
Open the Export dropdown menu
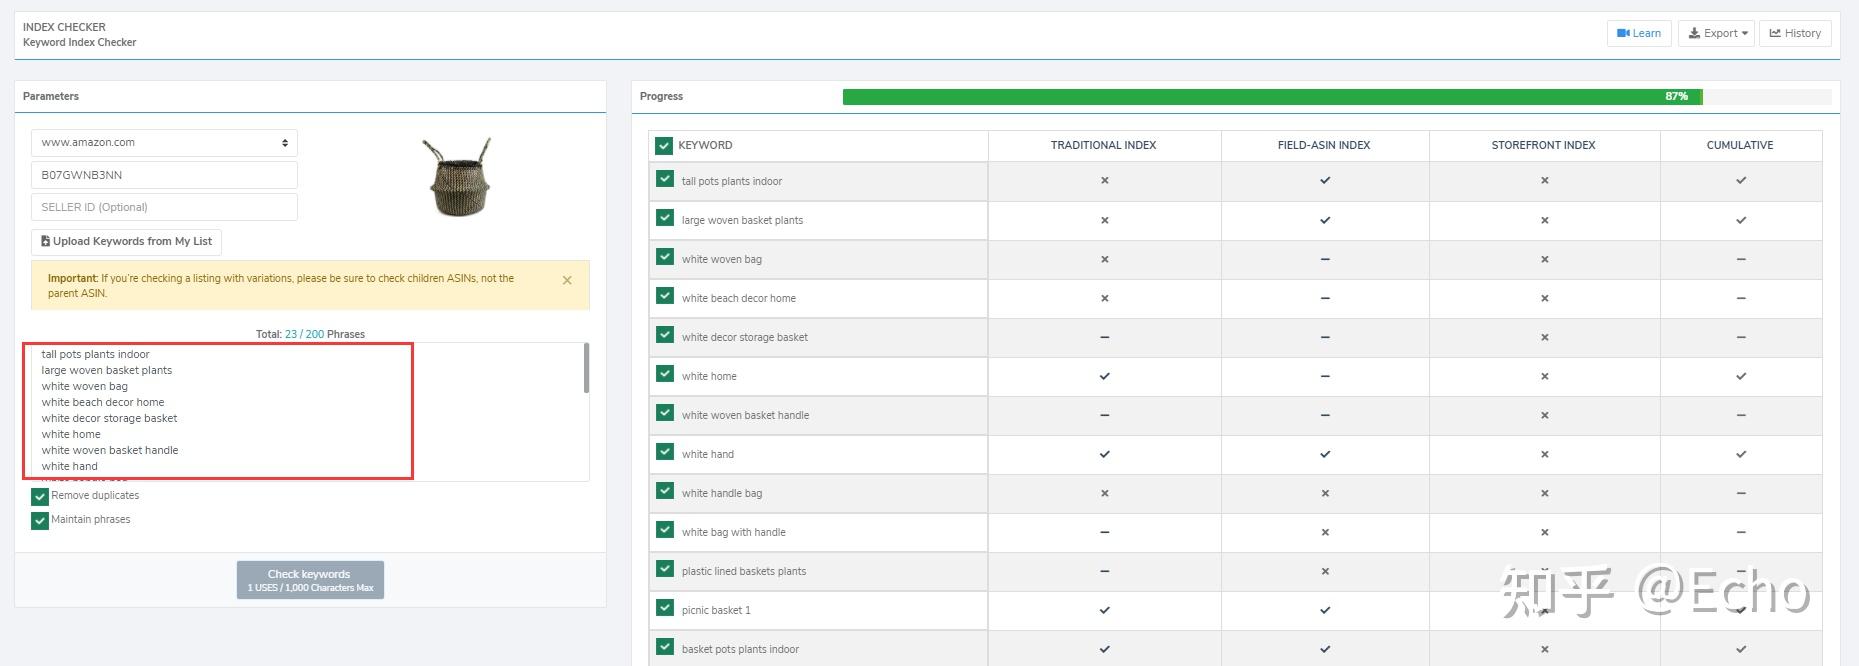[x=1717, y=33]
